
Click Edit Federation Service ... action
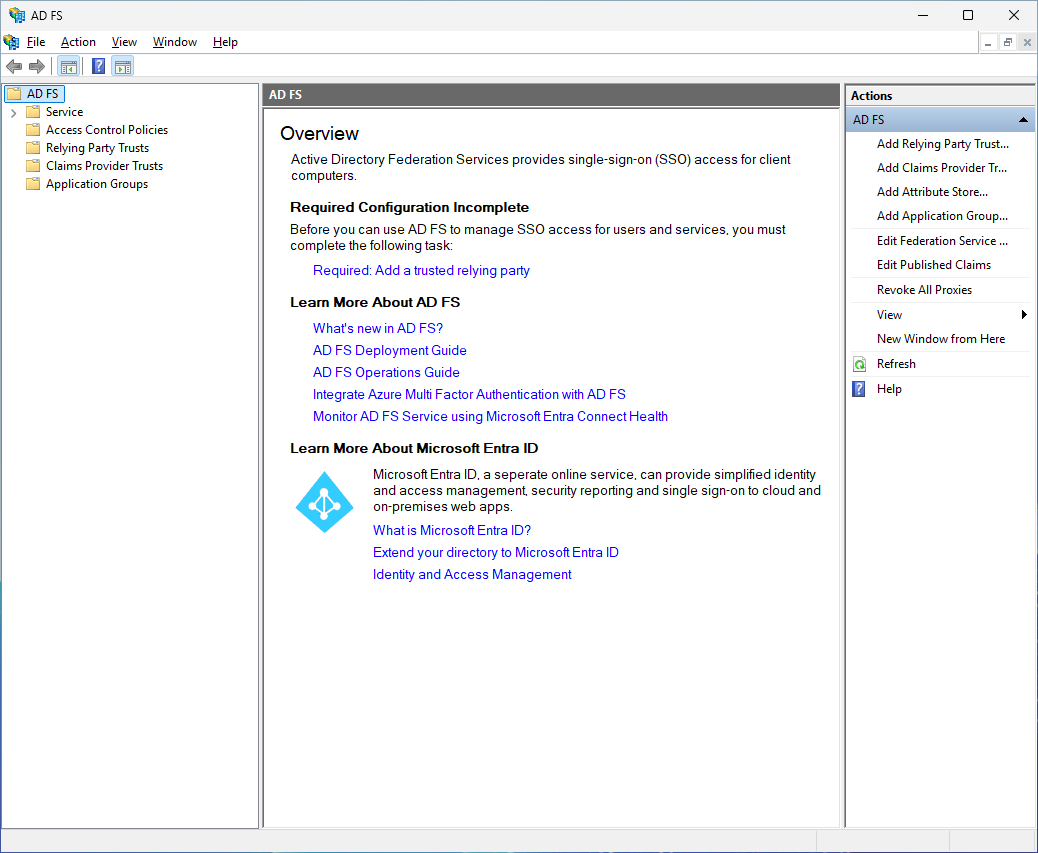[942, 241]
